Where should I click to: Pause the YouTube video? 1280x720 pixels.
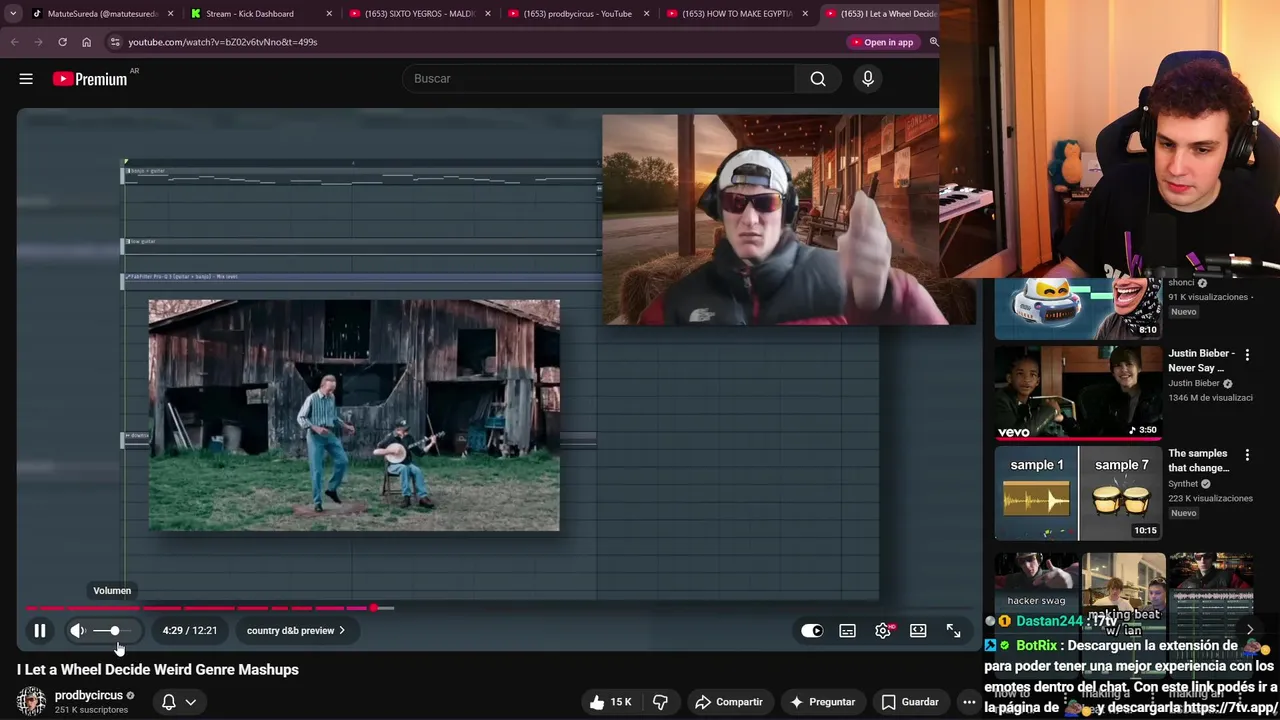40,631
